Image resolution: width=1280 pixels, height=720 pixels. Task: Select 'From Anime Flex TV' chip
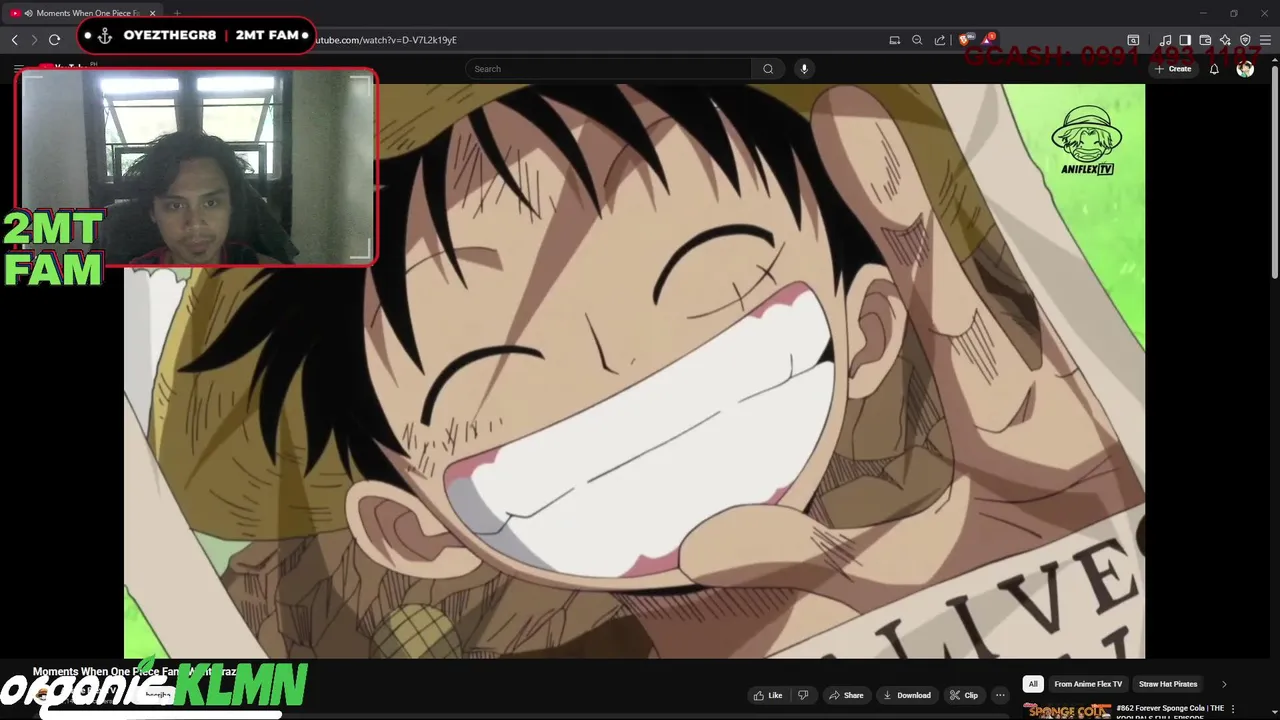(x=1088, y=684)
